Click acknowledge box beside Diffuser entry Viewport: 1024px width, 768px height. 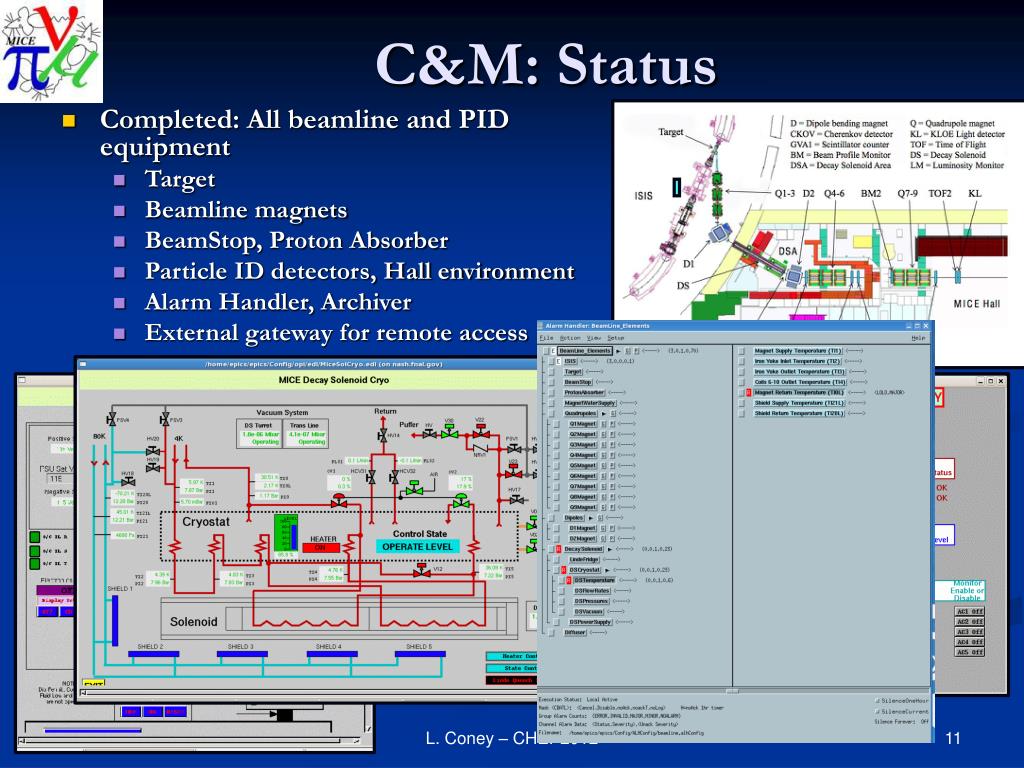click(x=552, y=632)
